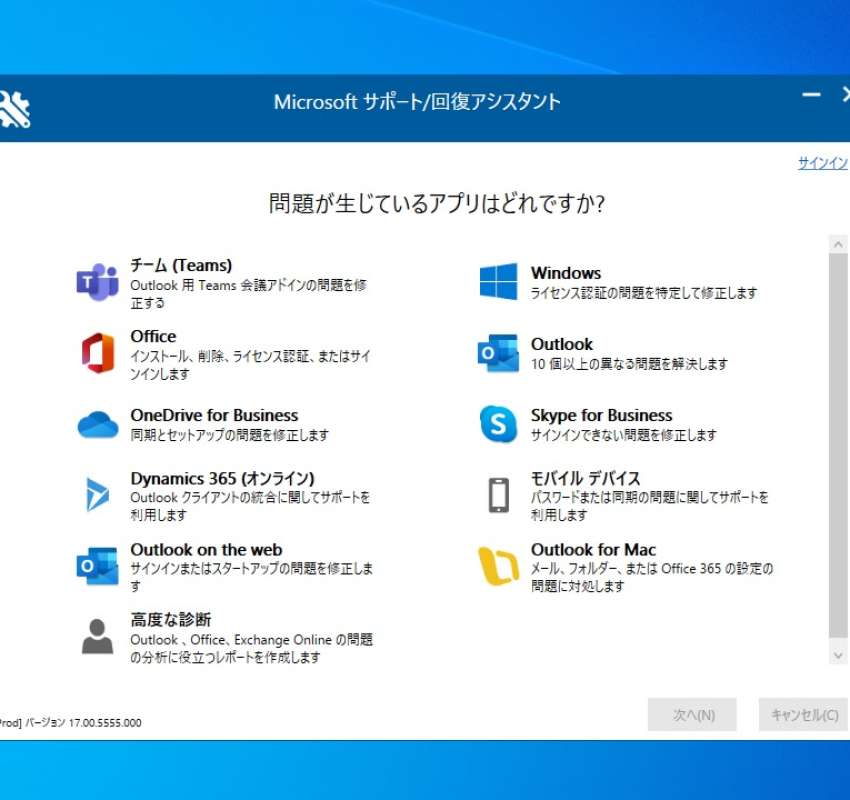Click the wrench tools icon in title bar
Image resolution: width=850 pixels, height=800 pixels.
[14, 109]
